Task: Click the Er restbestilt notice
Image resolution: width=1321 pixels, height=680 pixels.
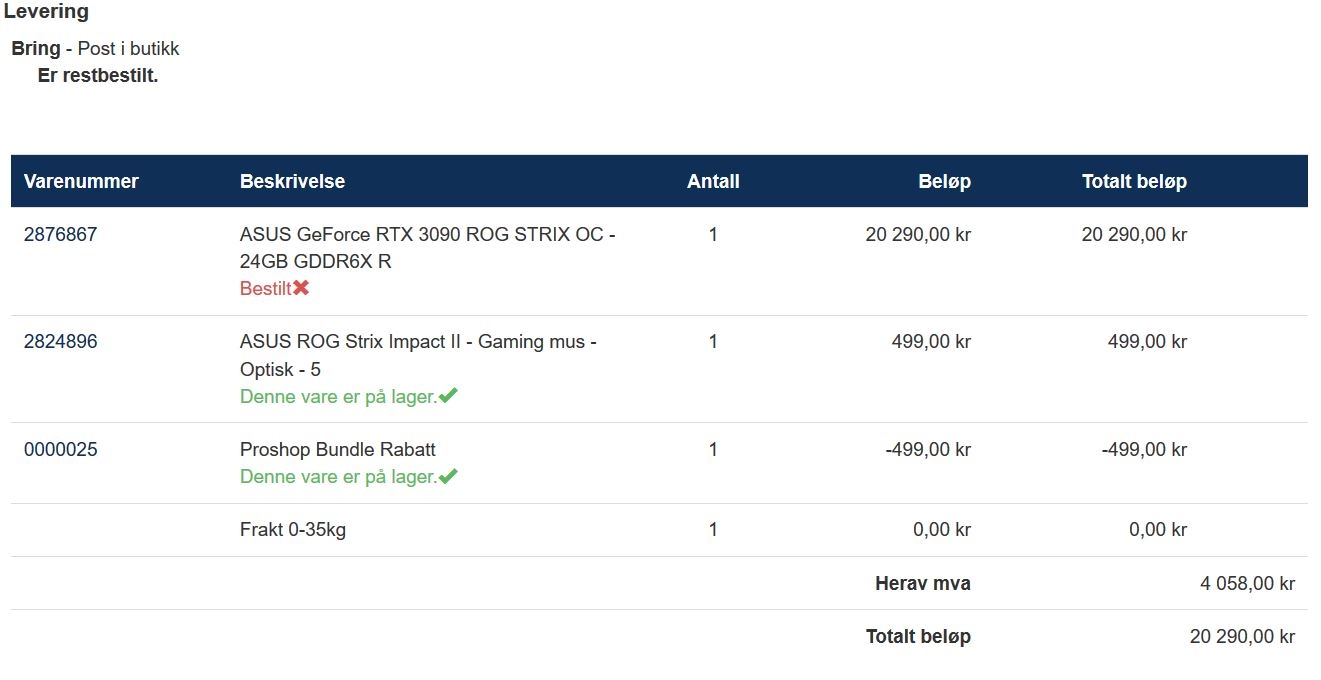Action: [98, 76]
